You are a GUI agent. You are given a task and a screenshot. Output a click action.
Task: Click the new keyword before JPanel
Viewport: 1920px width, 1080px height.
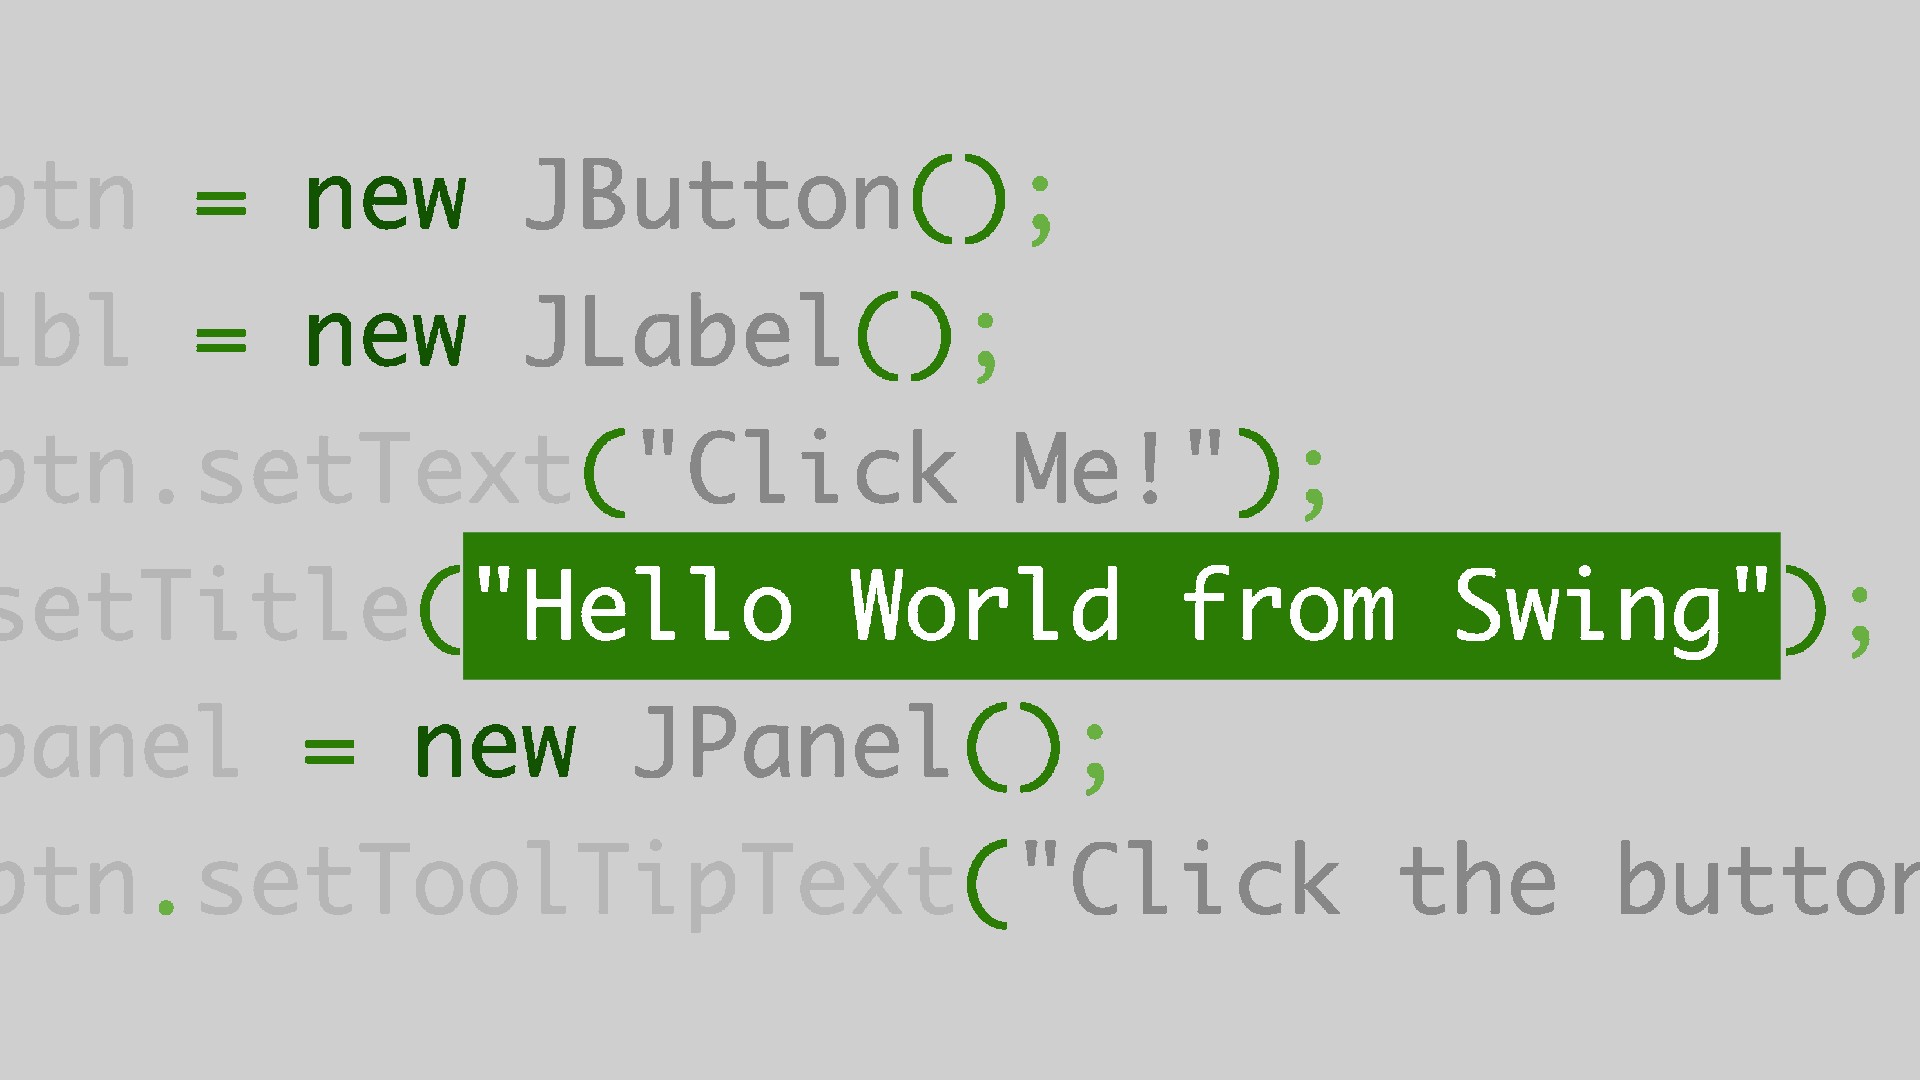pos(495,747)
